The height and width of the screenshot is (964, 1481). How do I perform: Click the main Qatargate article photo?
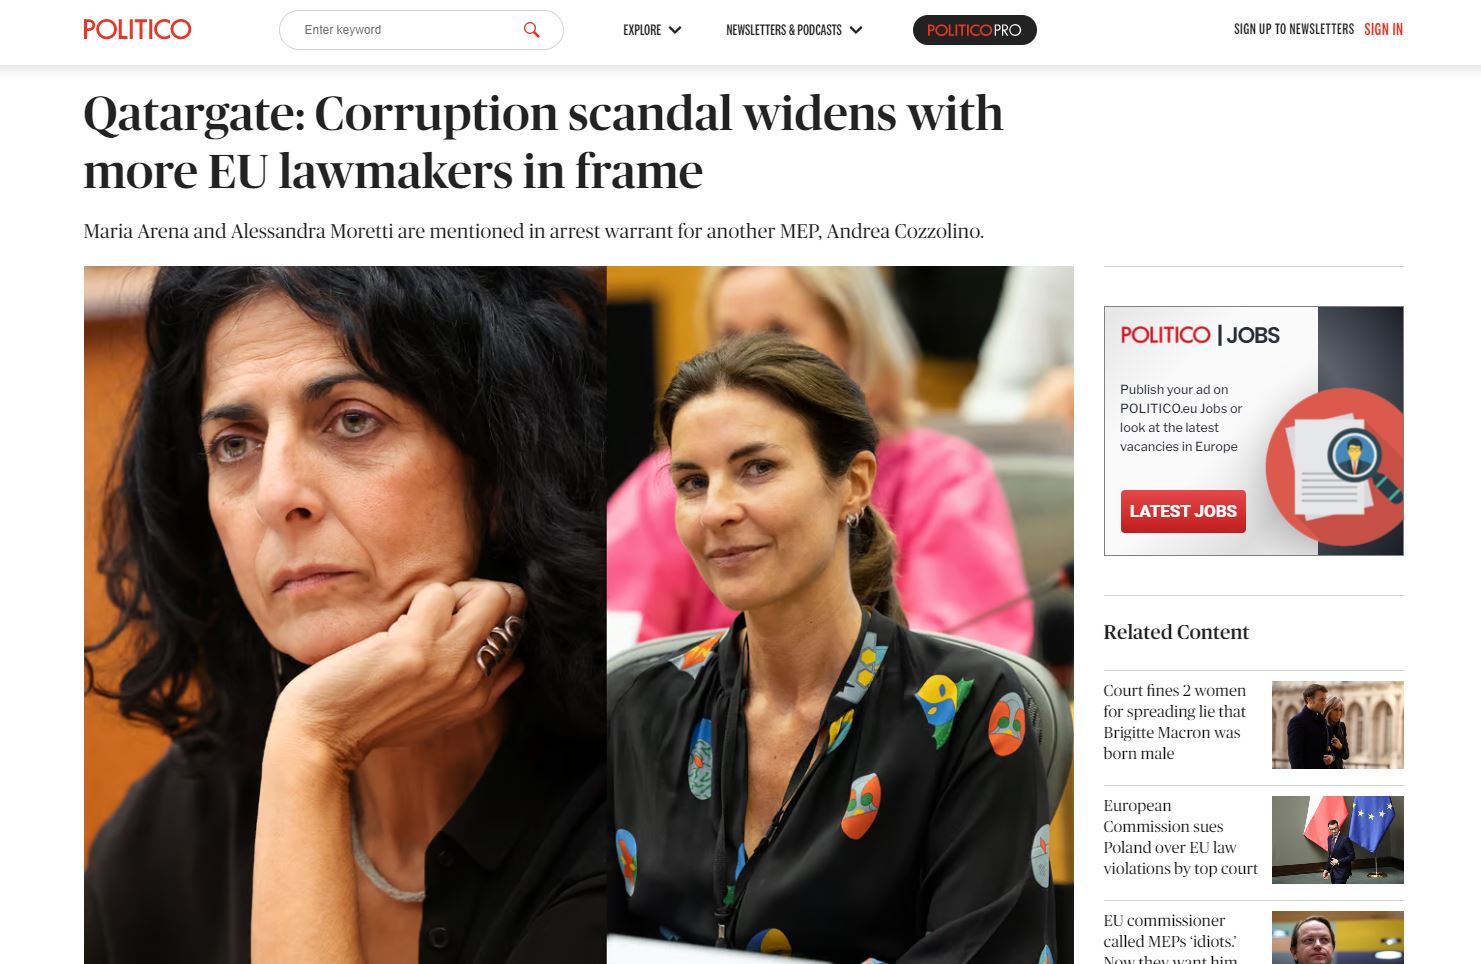(578, 615)
